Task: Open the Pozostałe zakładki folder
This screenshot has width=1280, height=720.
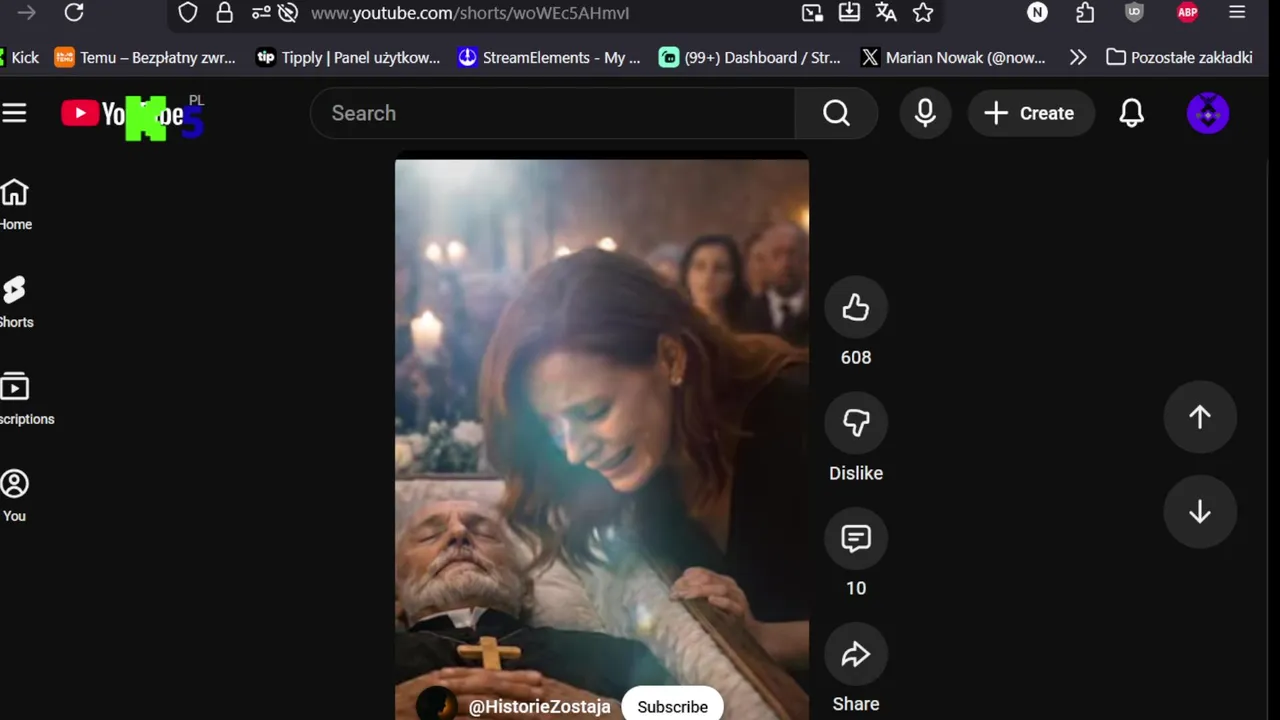Action: coord(1180,57)
